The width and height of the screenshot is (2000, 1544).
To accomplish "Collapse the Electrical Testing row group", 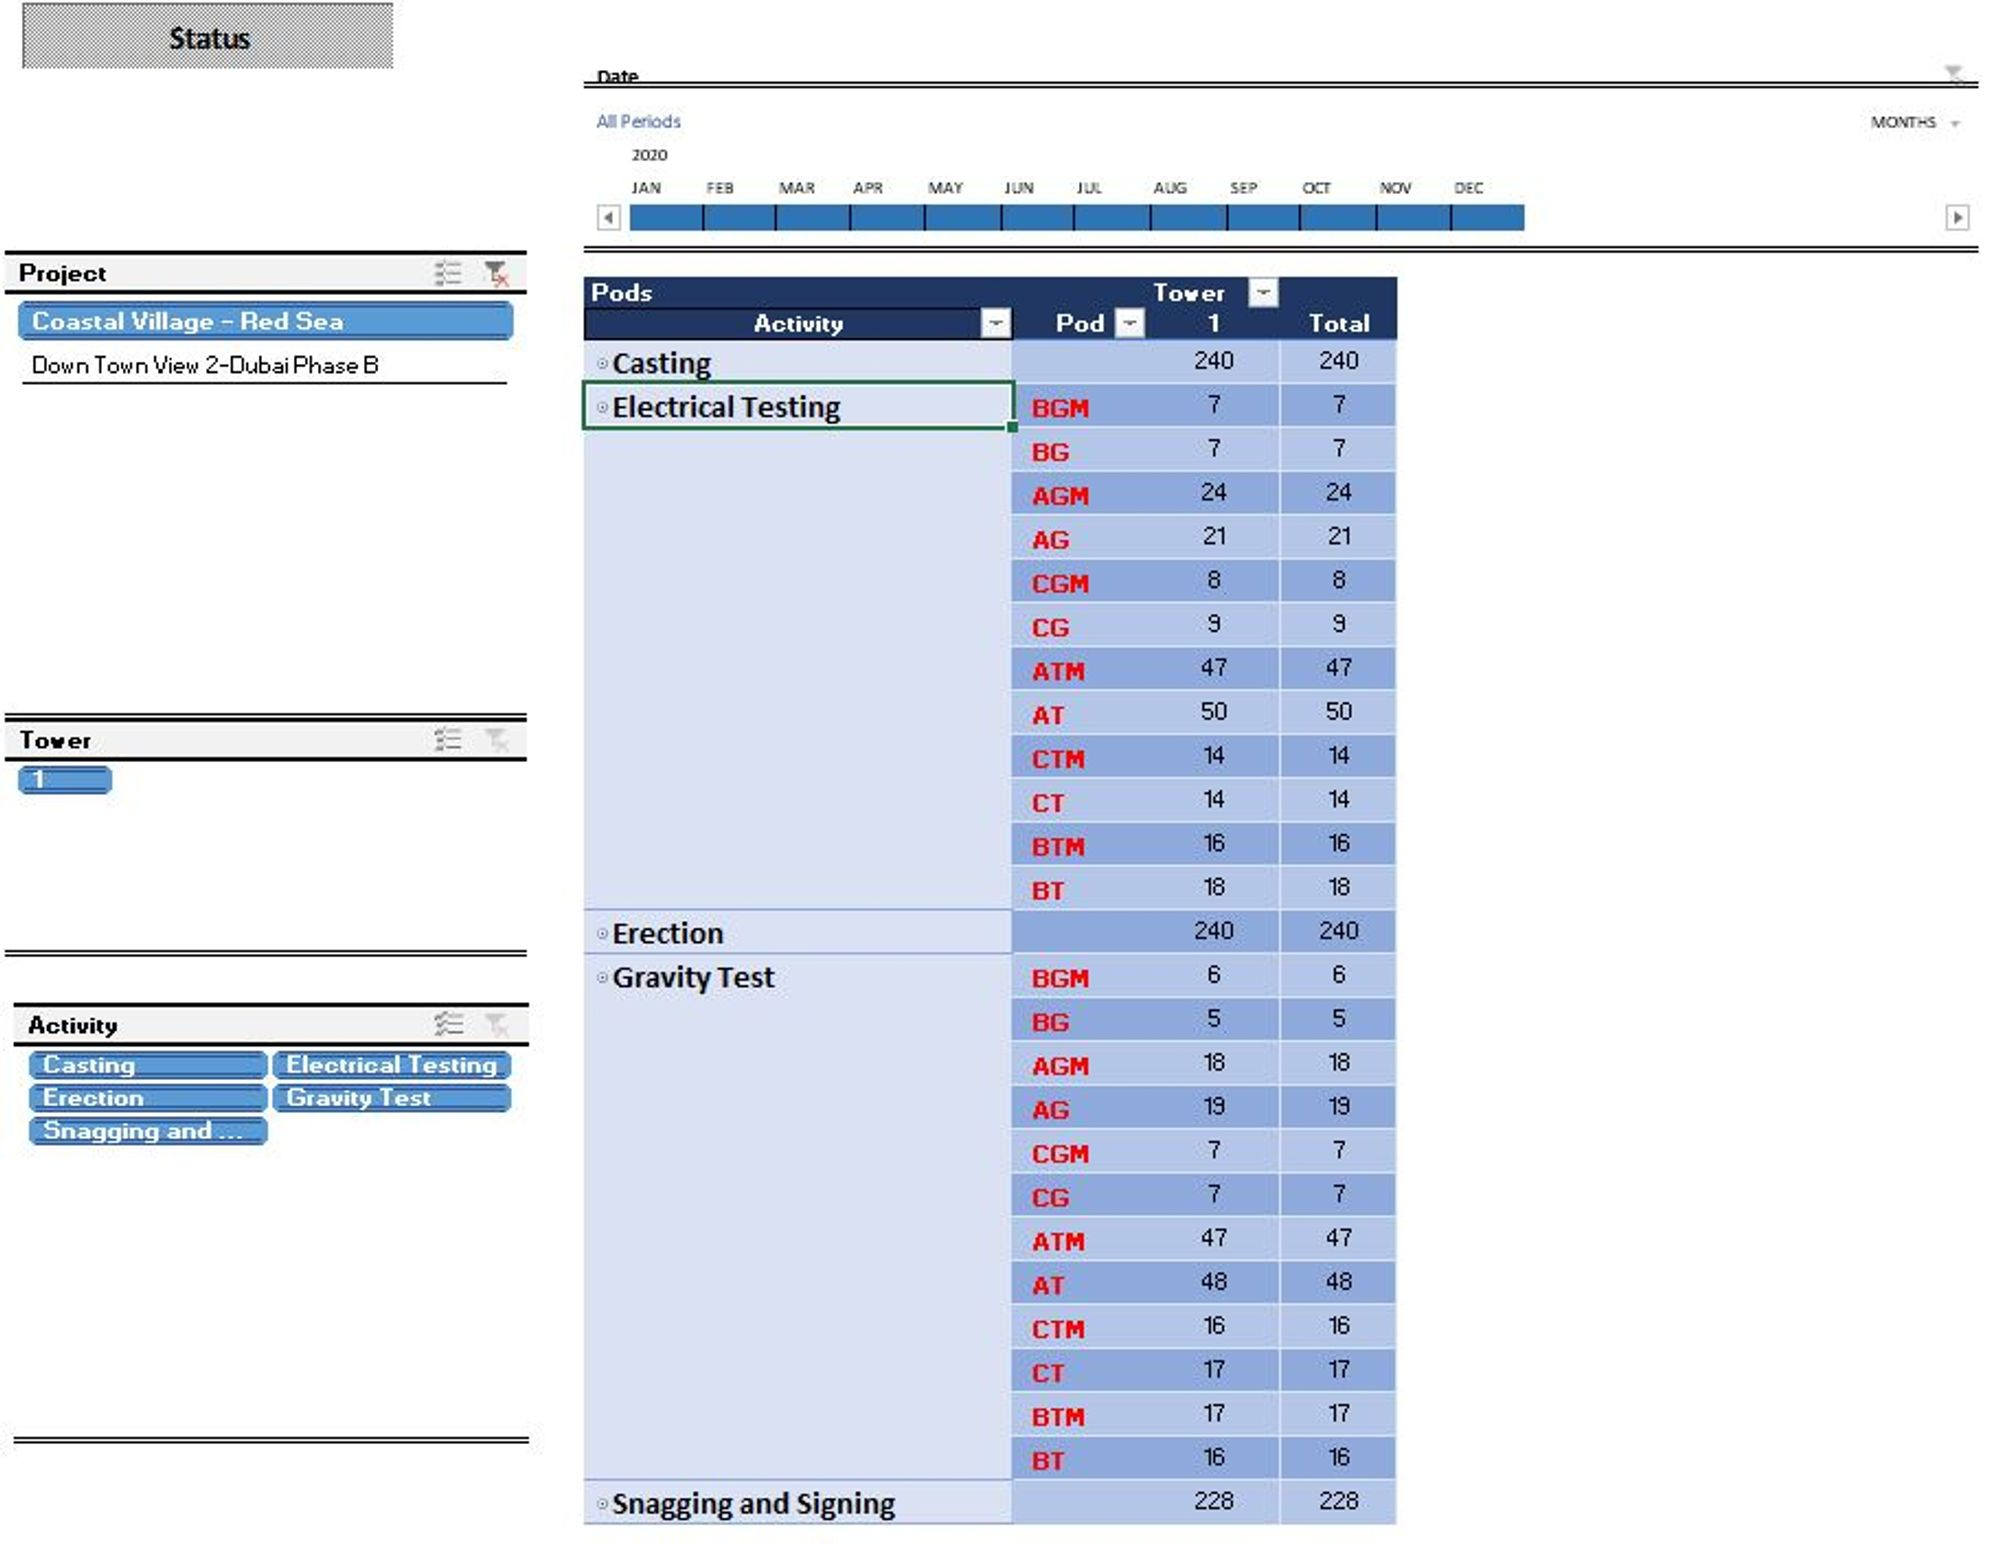I will coord(602,407).
